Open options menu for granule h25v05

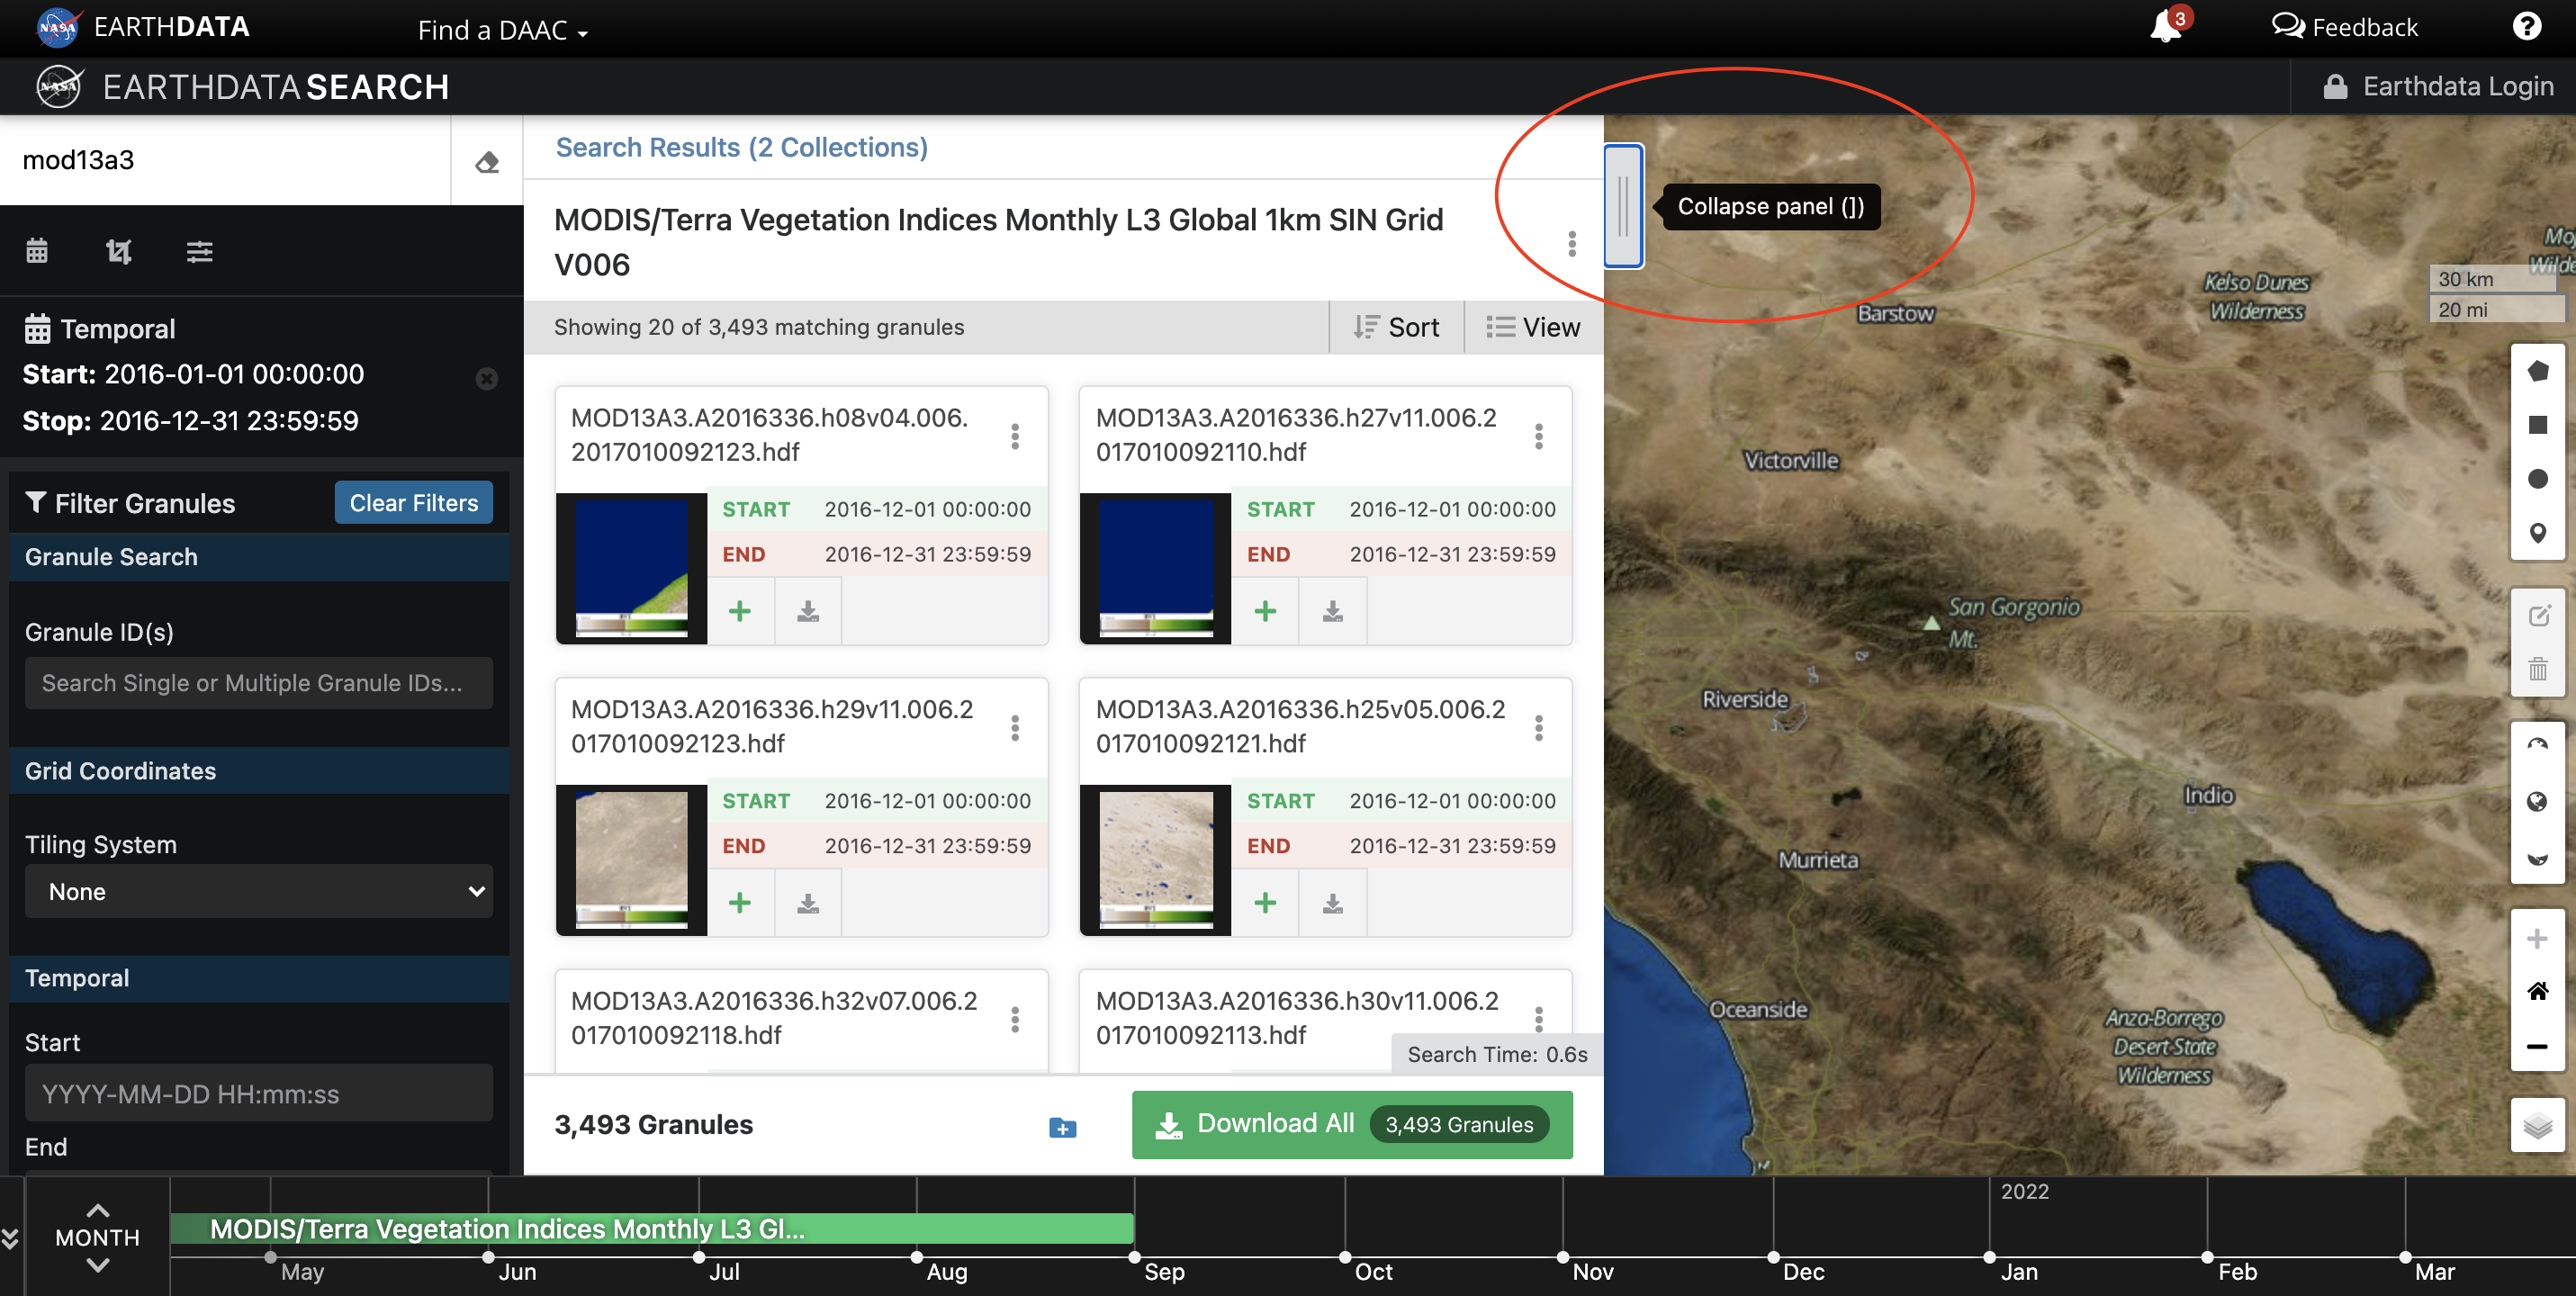(1539, 728)
